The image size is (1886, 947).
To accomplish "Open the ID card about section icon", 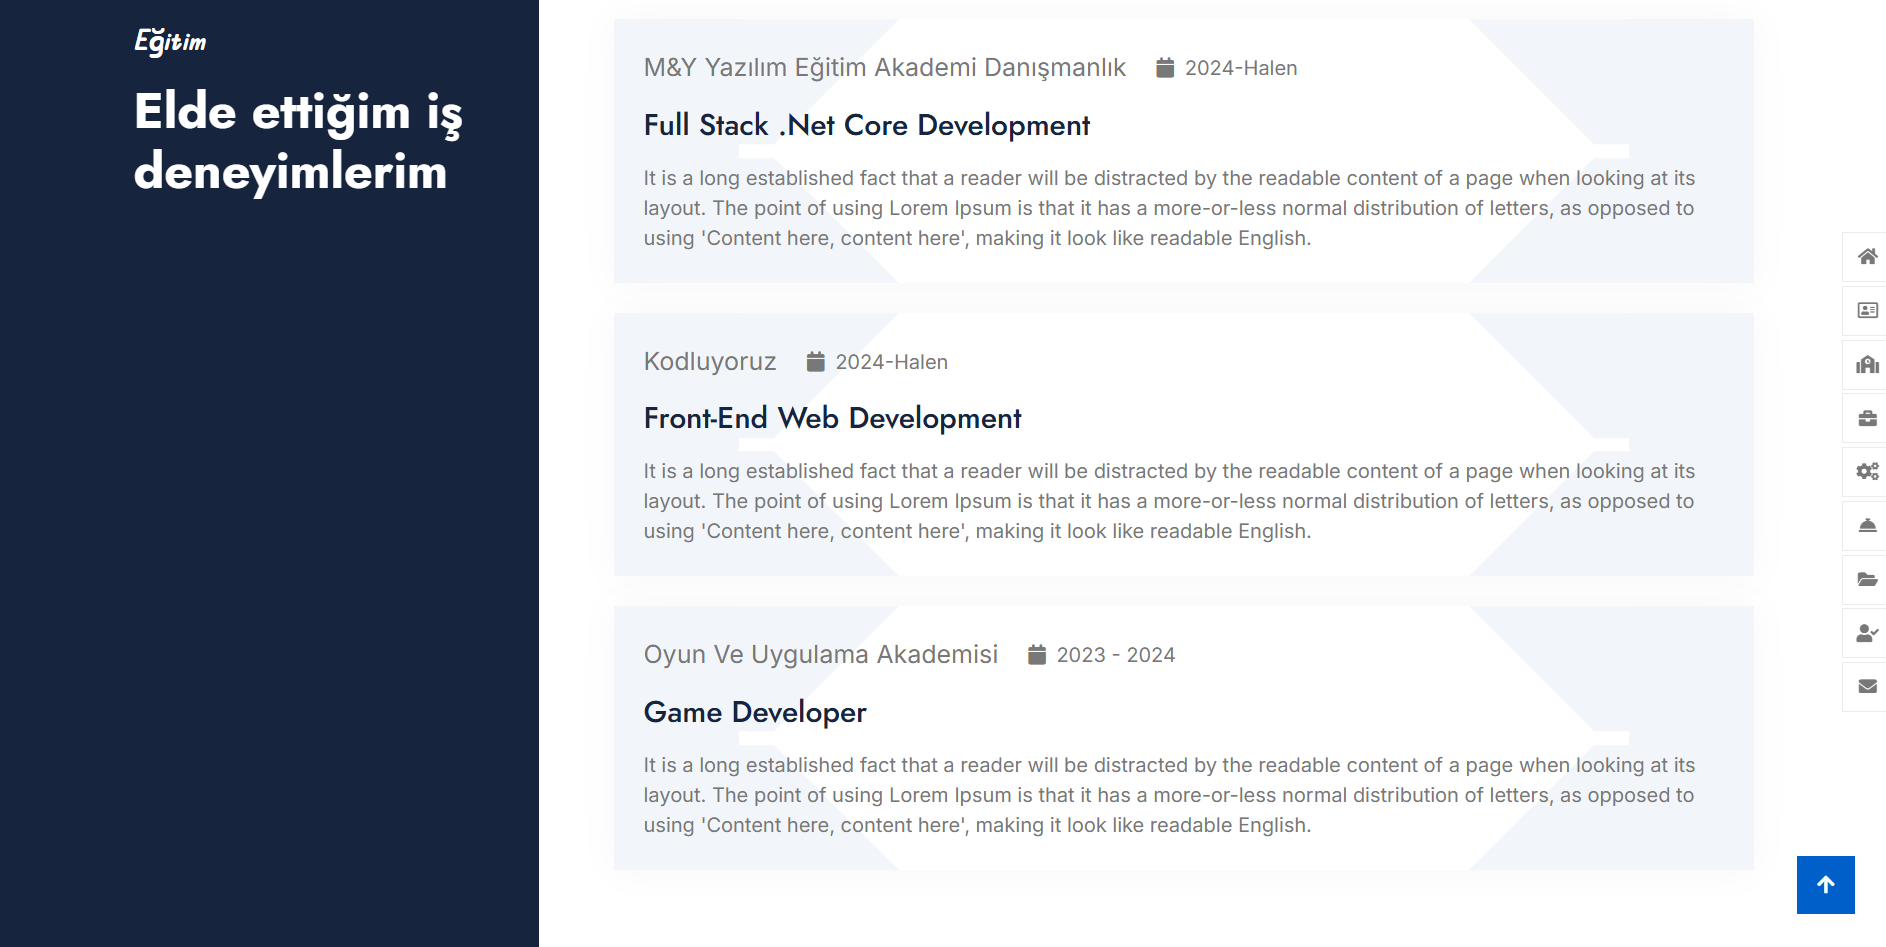I will (x=1867, y=310).
